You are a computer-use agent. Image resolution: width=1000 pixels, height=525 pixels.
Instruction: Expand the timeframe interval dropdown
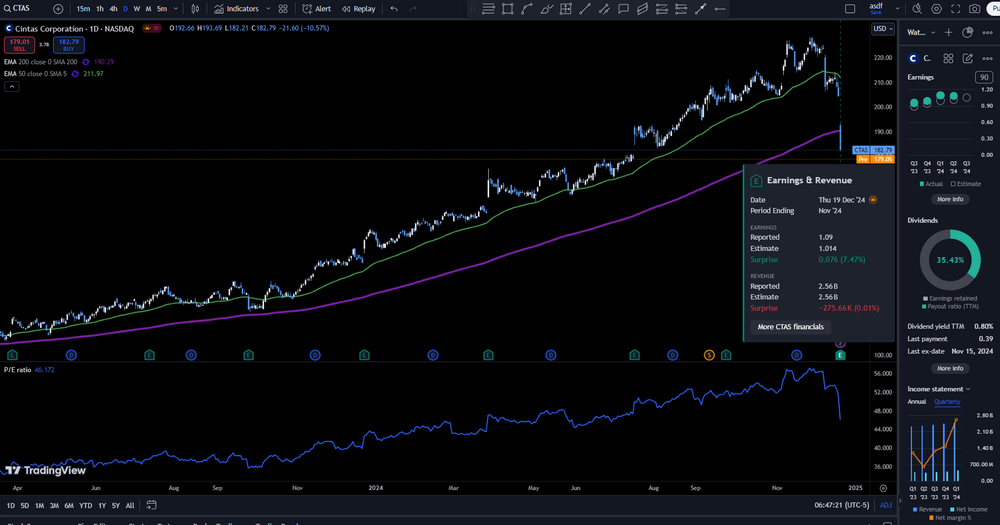176,9
